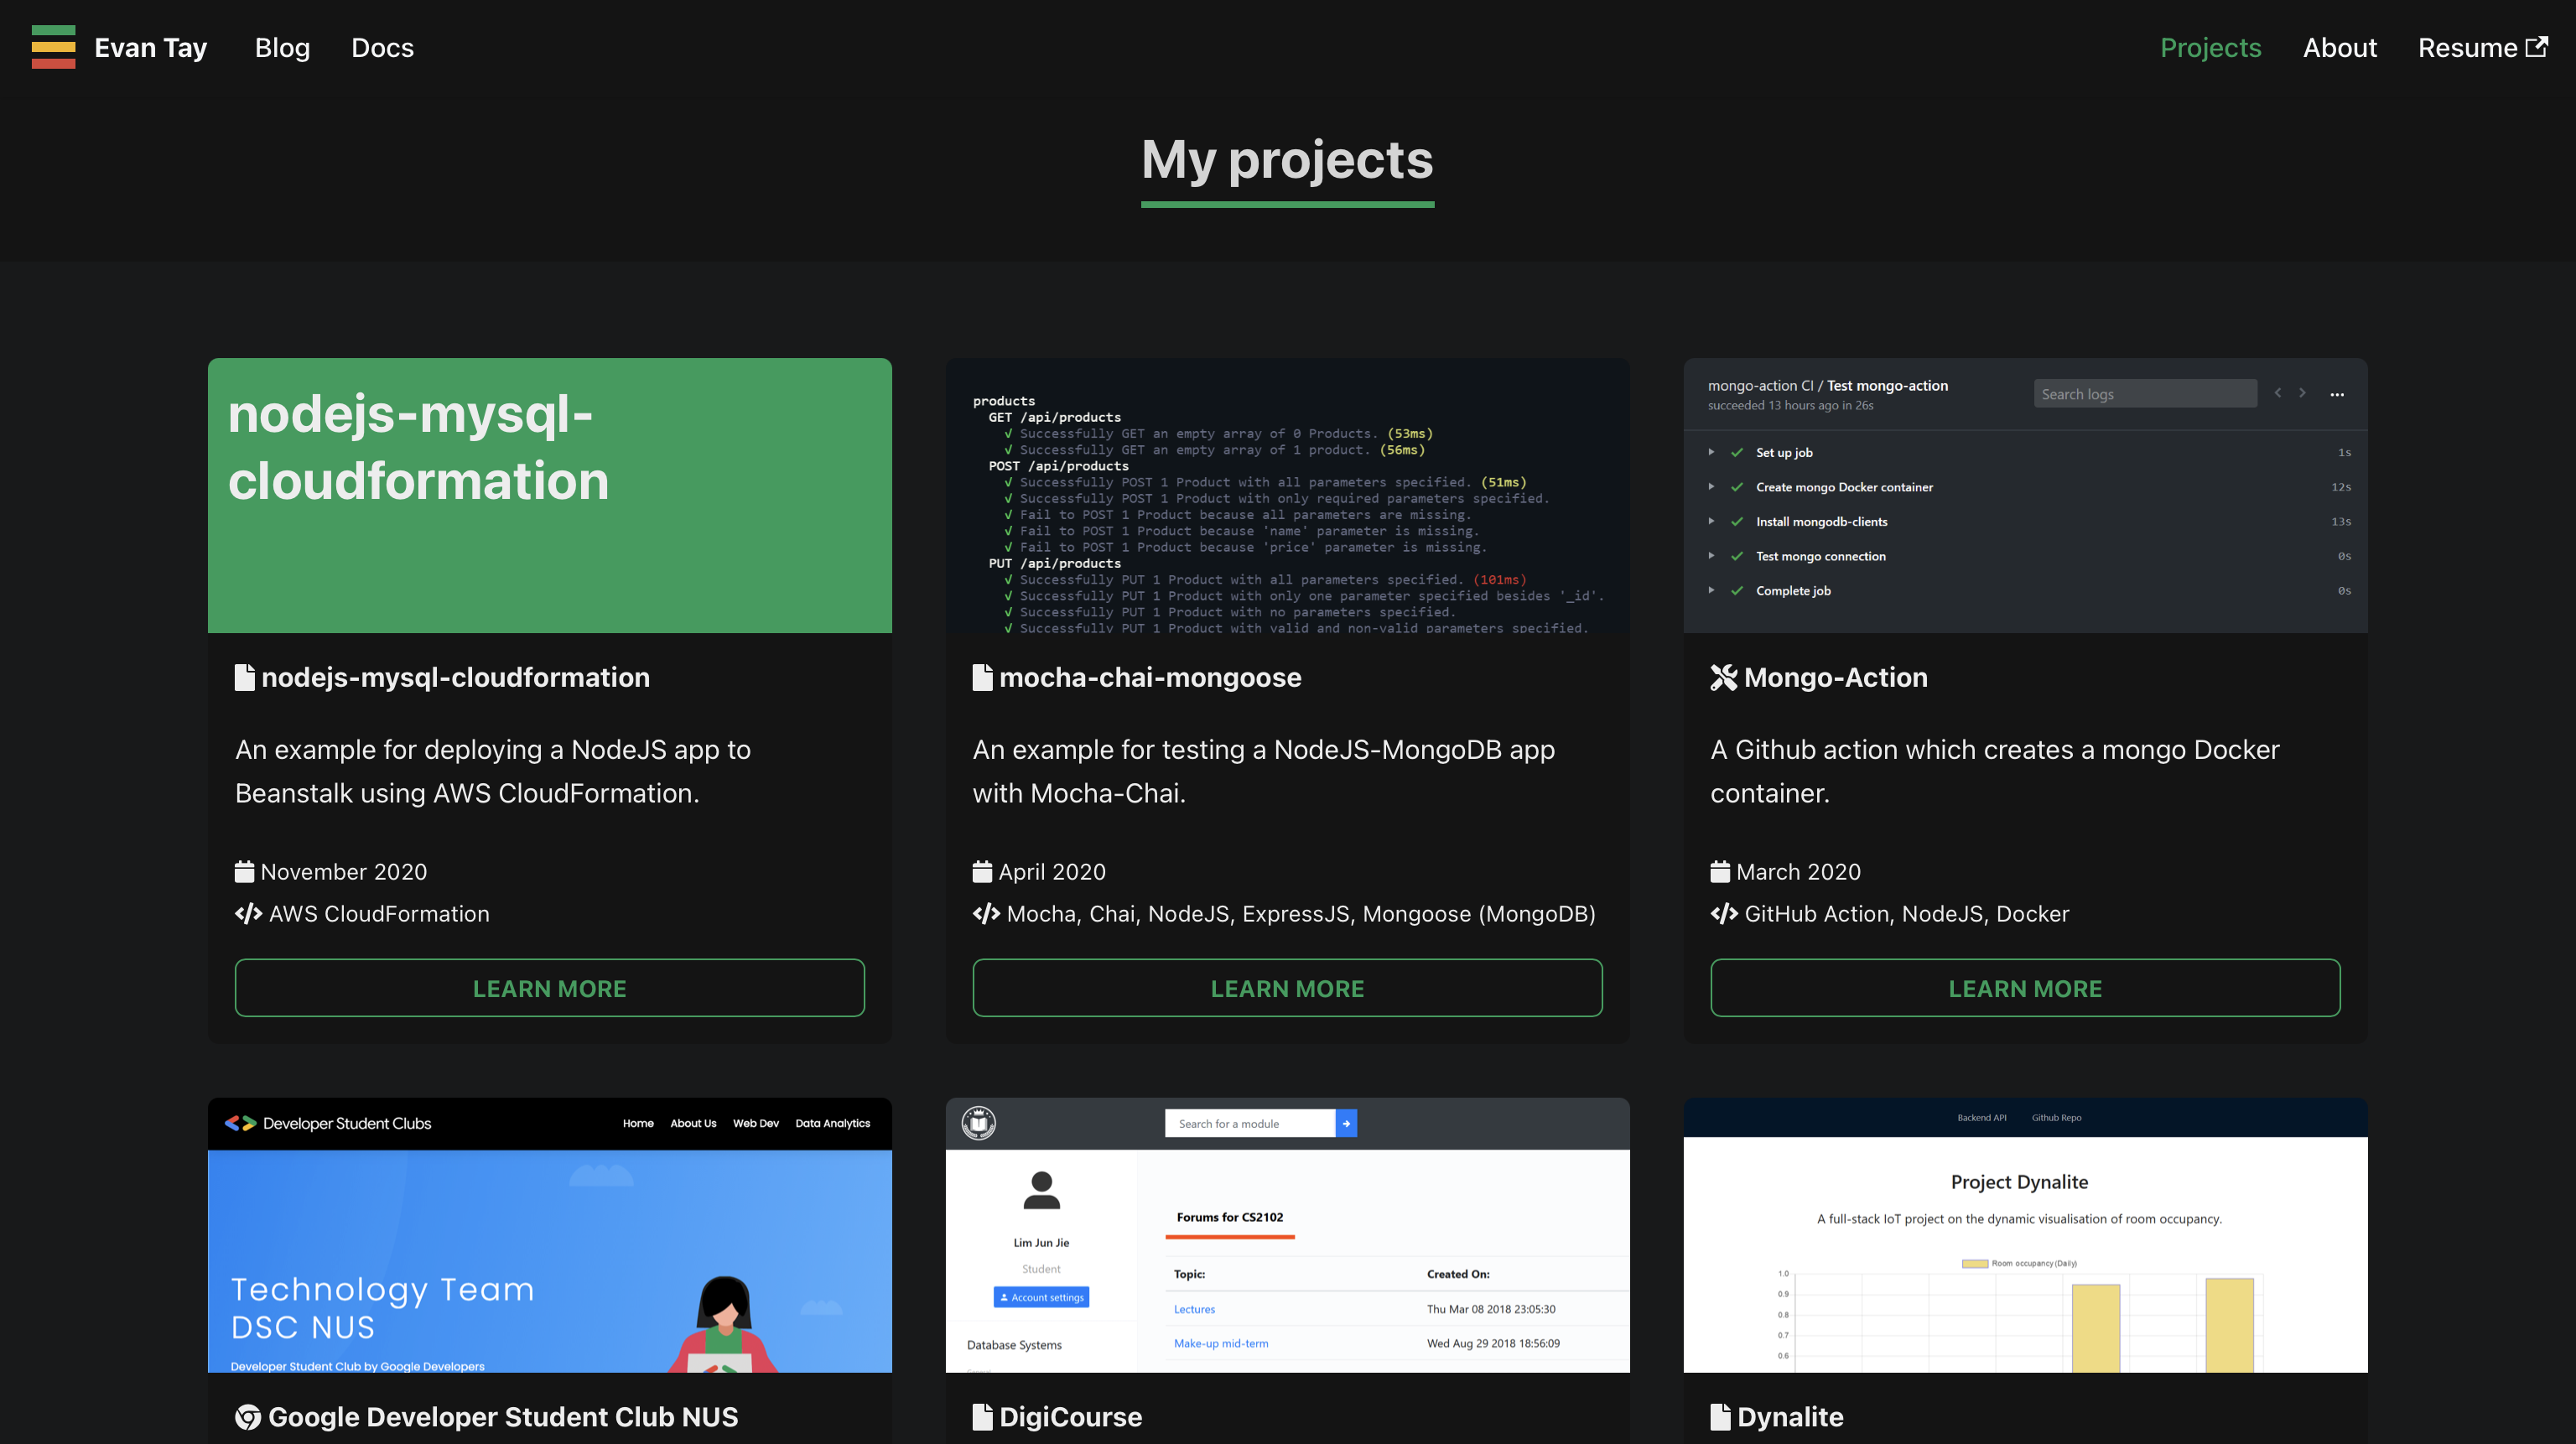
Task: Click the file icon next to Dynalite title
Action: (1720, 1416)
